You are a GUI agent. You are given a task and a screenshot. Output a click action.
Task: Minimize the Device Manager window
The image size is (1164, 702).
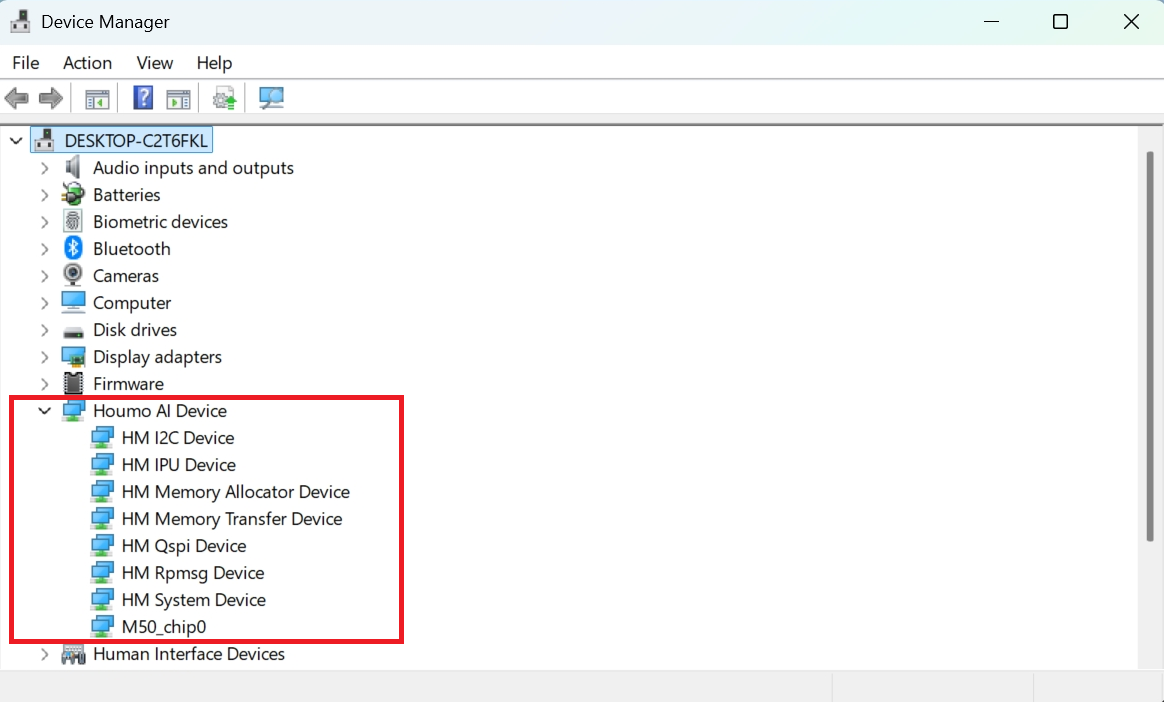pyautogui.click(x=991, y=22)
